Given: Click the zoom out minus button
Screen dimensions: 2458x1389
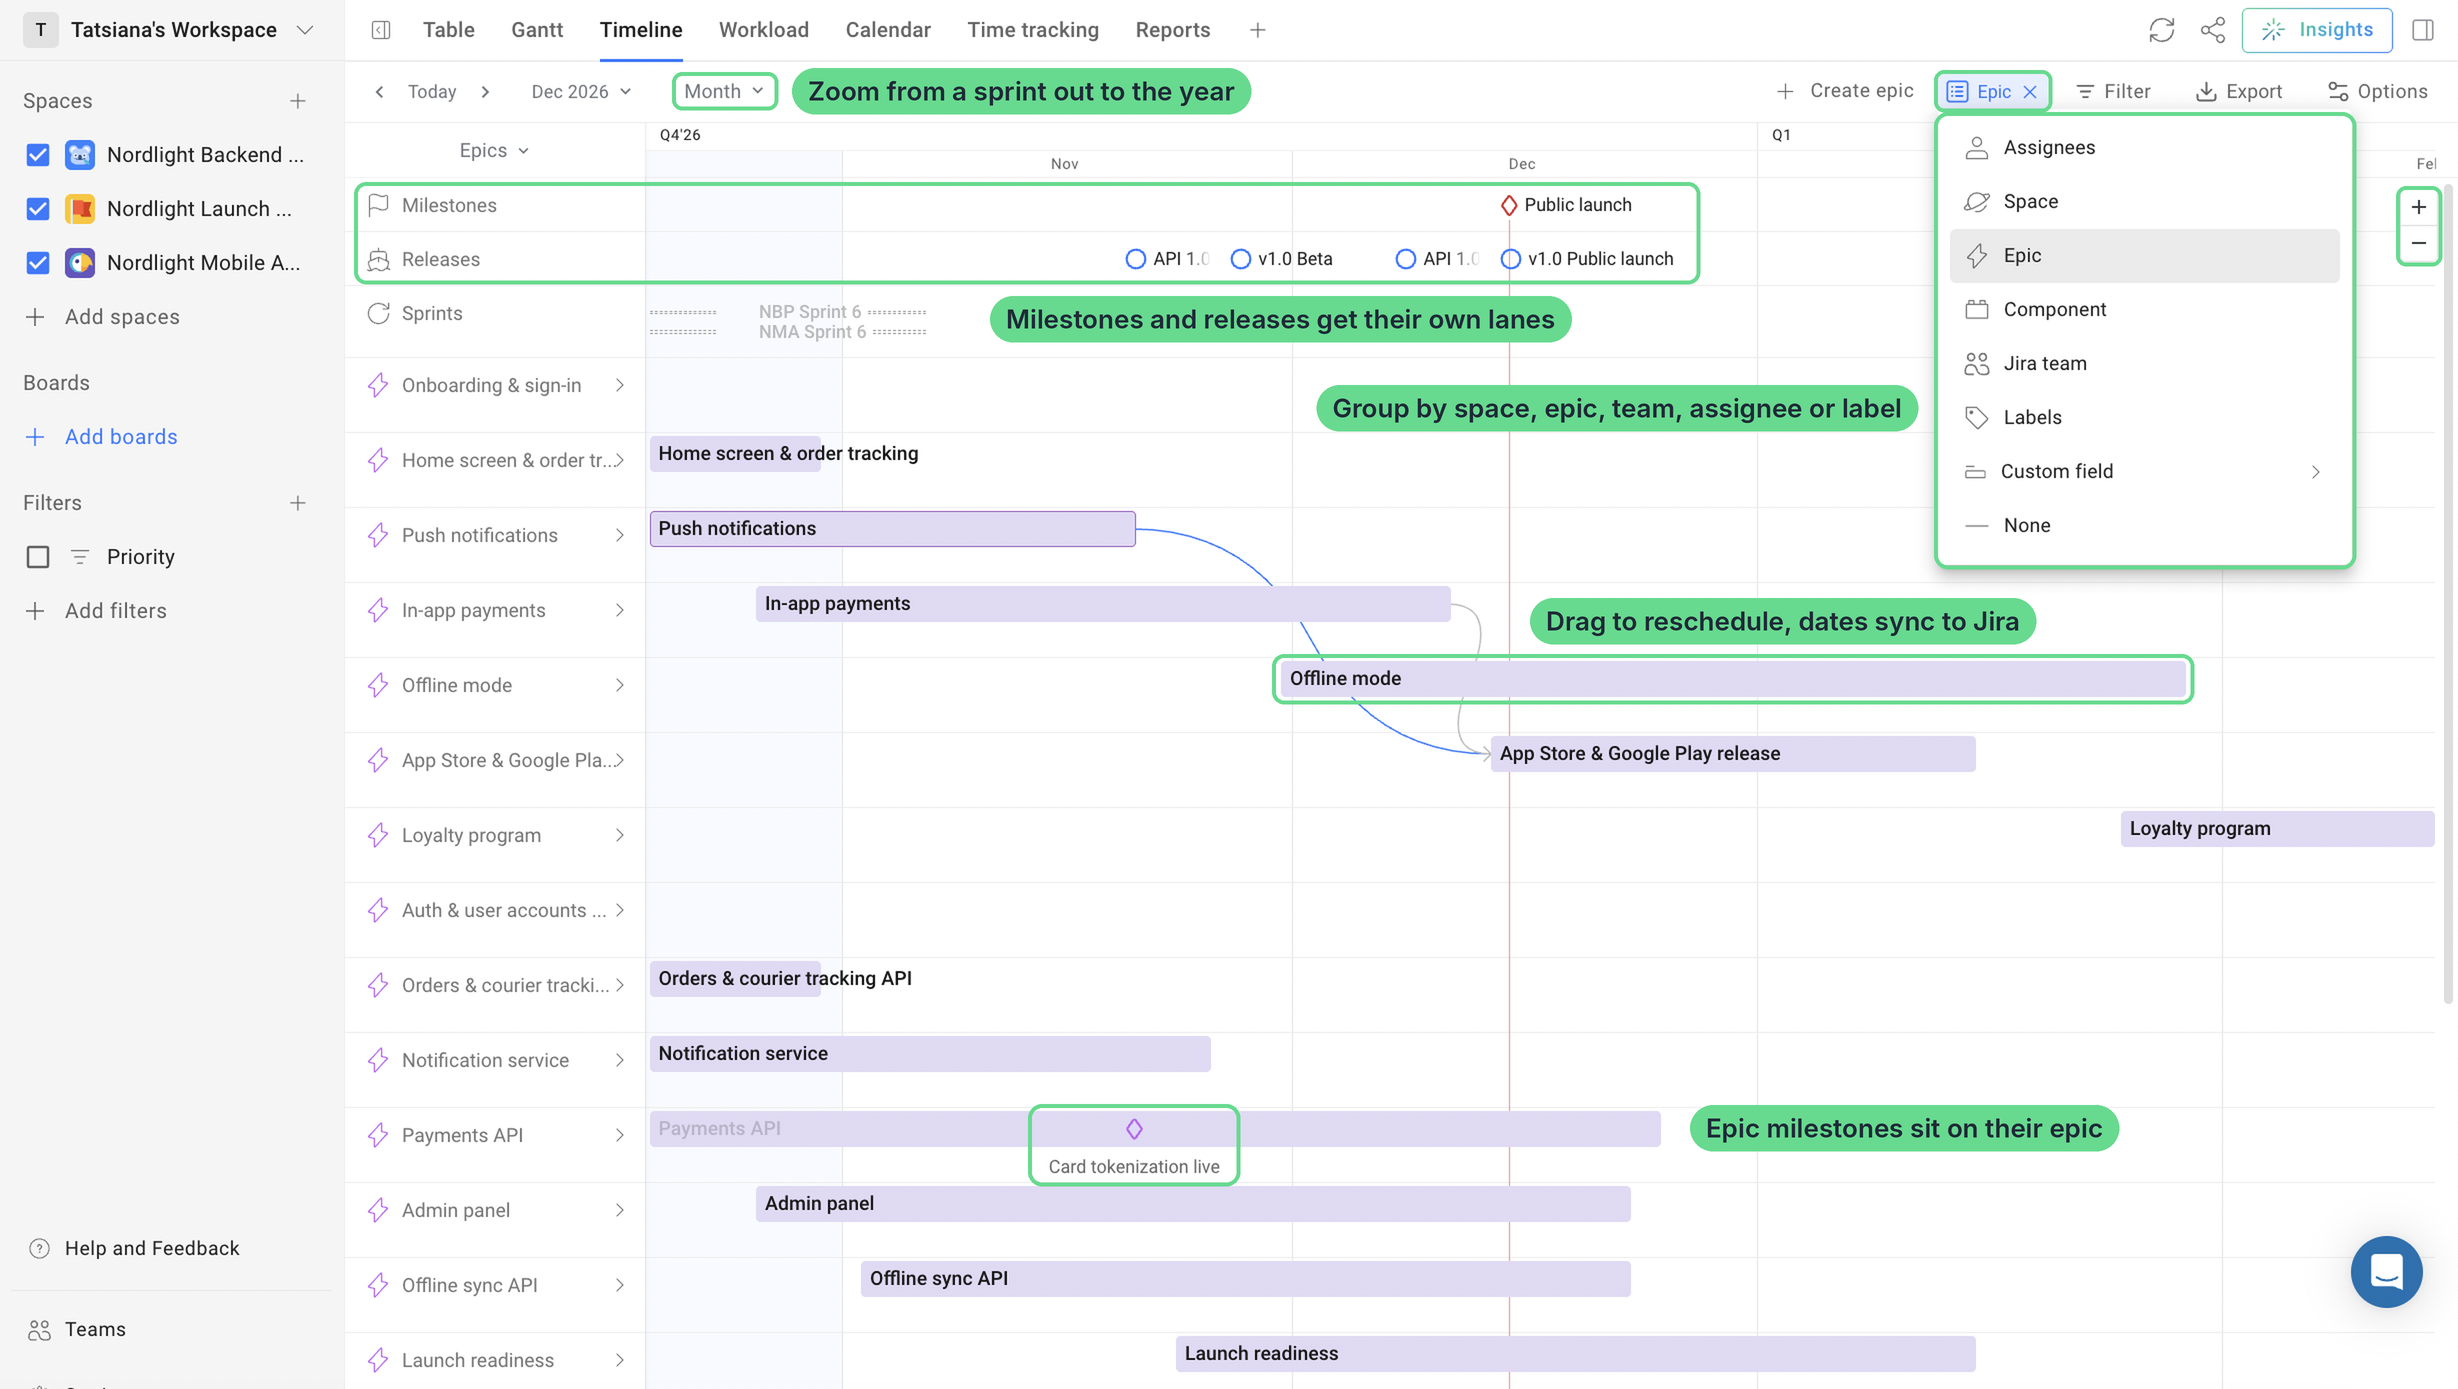Looking at the screenshot, I should 2418,243.
